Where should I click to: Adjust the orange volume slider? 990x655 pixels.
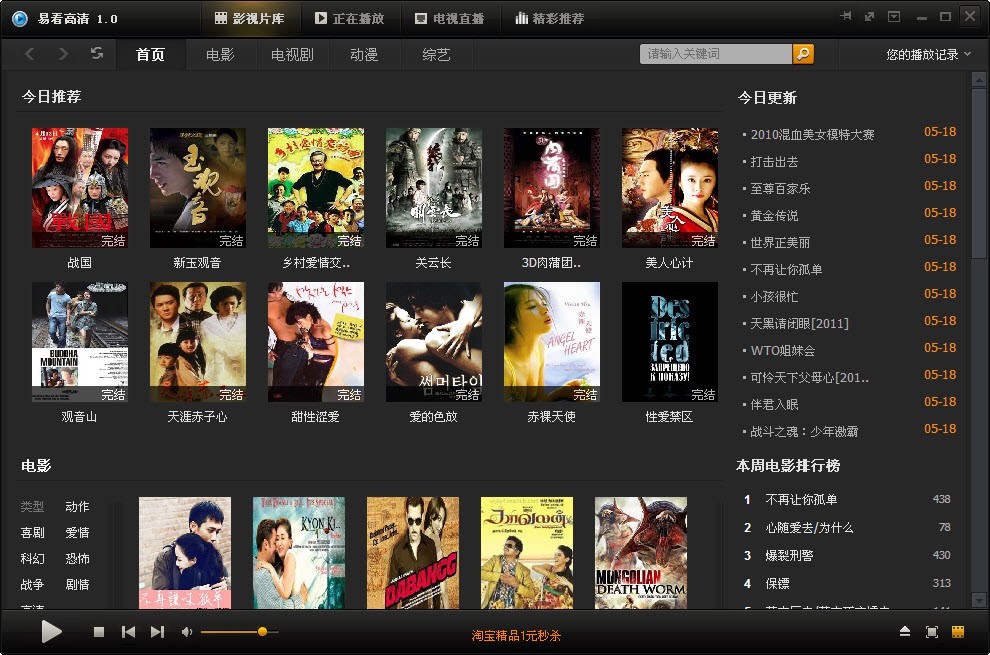point(240,632)
